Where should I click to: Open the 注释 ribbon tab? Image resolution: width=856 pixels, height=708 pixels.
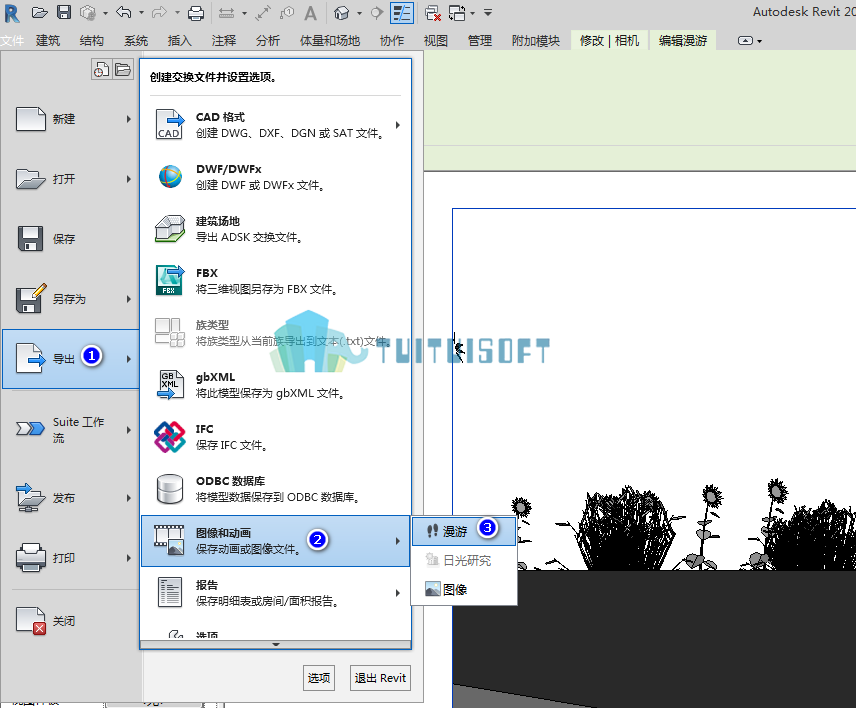[224, 40]
